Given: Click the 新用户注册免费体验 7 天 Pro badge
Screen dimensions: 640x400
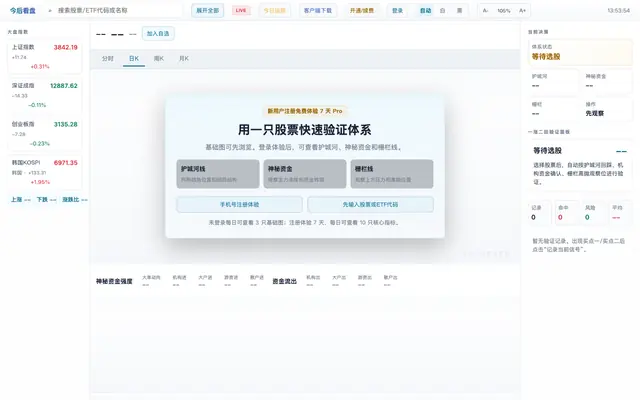Looking at the screenshot, I should tap(305, 111).
